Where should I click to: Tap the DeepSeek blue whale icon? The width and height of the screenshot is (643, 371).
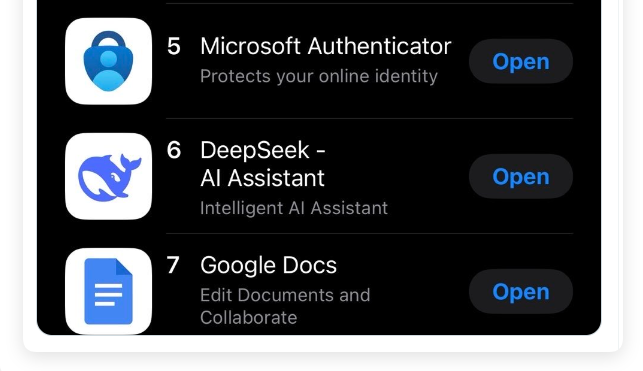(108, 176)
